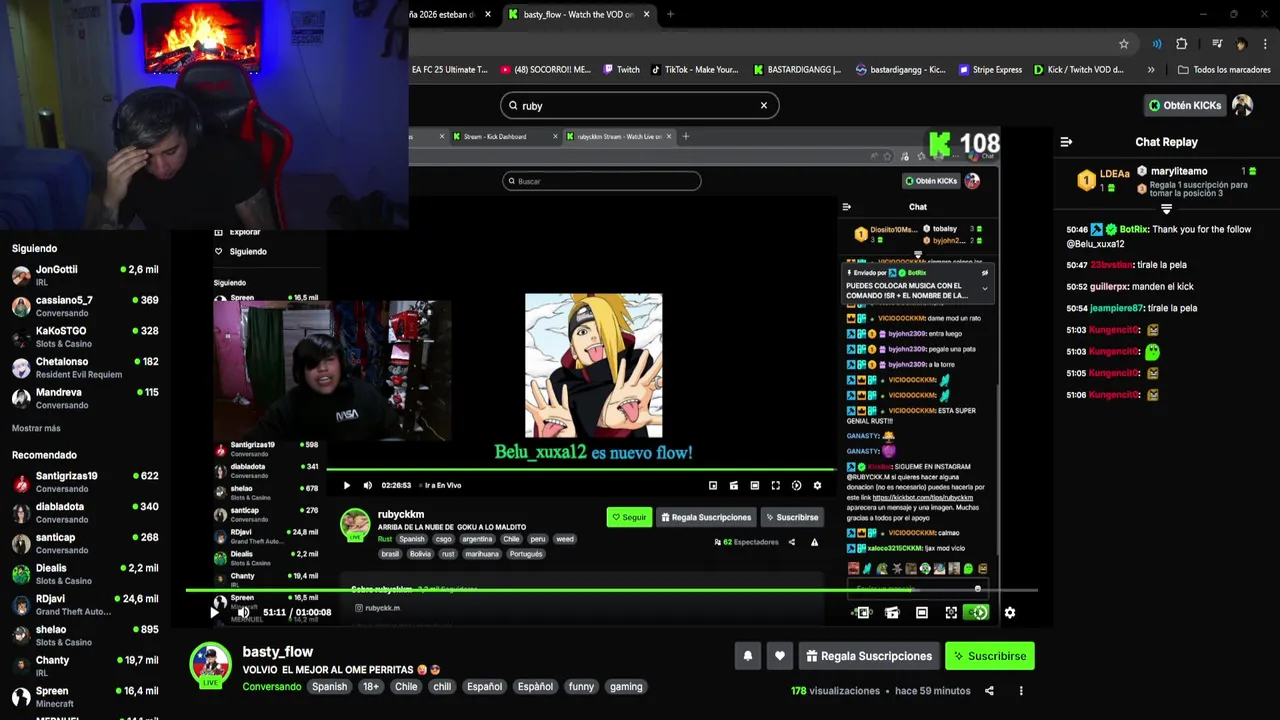Open KaKoSTGO channel in sidebar
This screenshot has height=720, width=1280.
click(85, 337)
